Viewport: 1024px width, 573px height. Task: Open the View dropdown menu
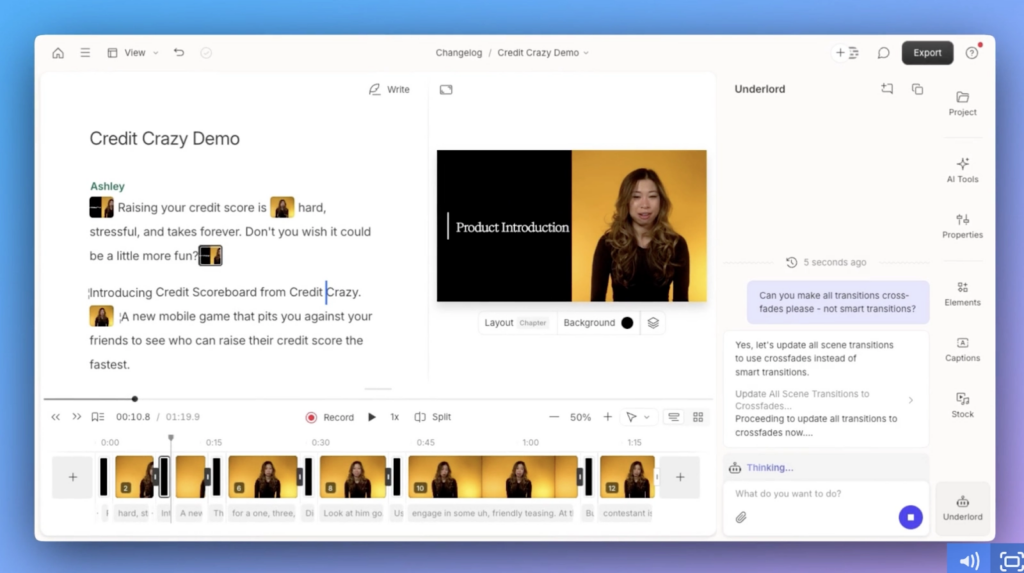(133, 53)
